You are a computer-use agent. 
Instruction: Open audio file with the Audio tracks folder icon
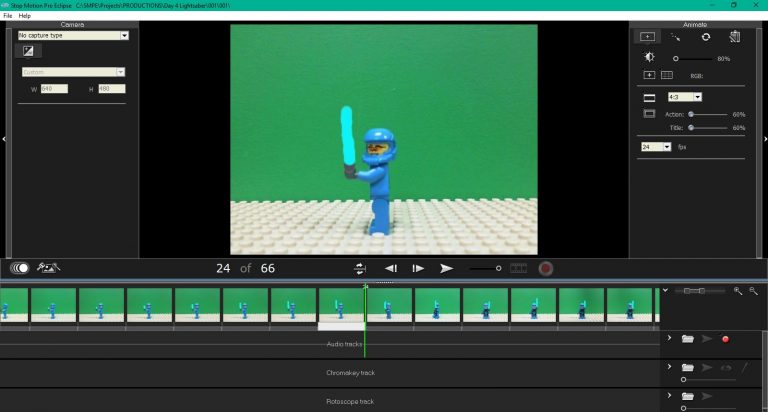coord(688,339)
